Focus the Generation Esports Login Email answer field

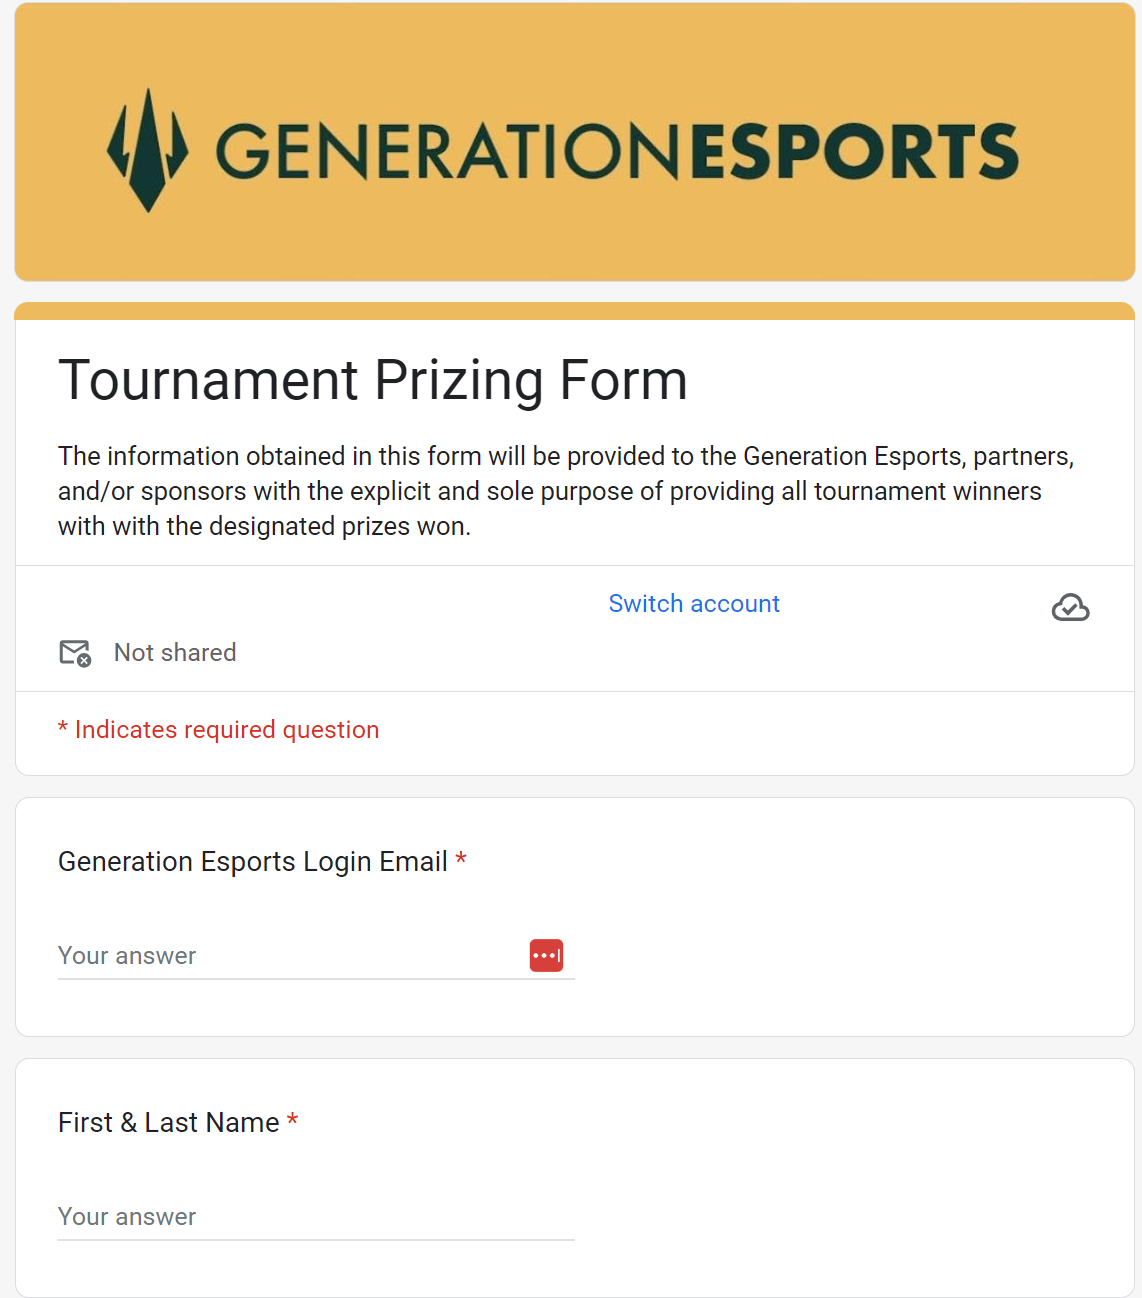(x=316, y=956)
